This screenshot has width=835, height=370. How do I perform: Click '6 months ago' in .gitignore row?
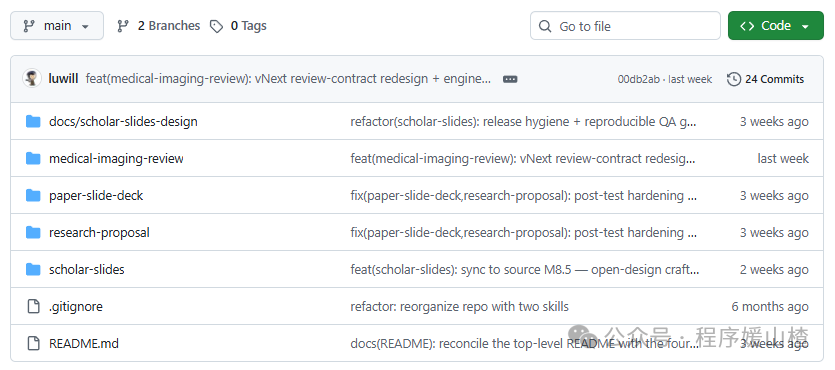[770, 307]
